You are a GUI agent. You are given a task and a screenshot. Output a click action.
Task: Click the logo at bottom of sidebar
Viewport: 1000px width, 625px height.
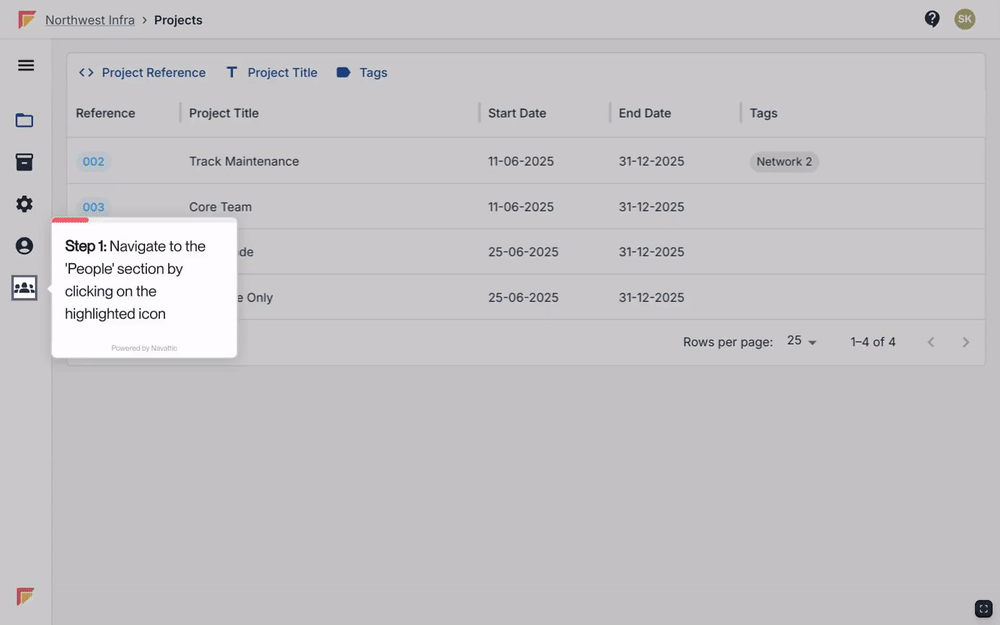click(x=25, y=596)
